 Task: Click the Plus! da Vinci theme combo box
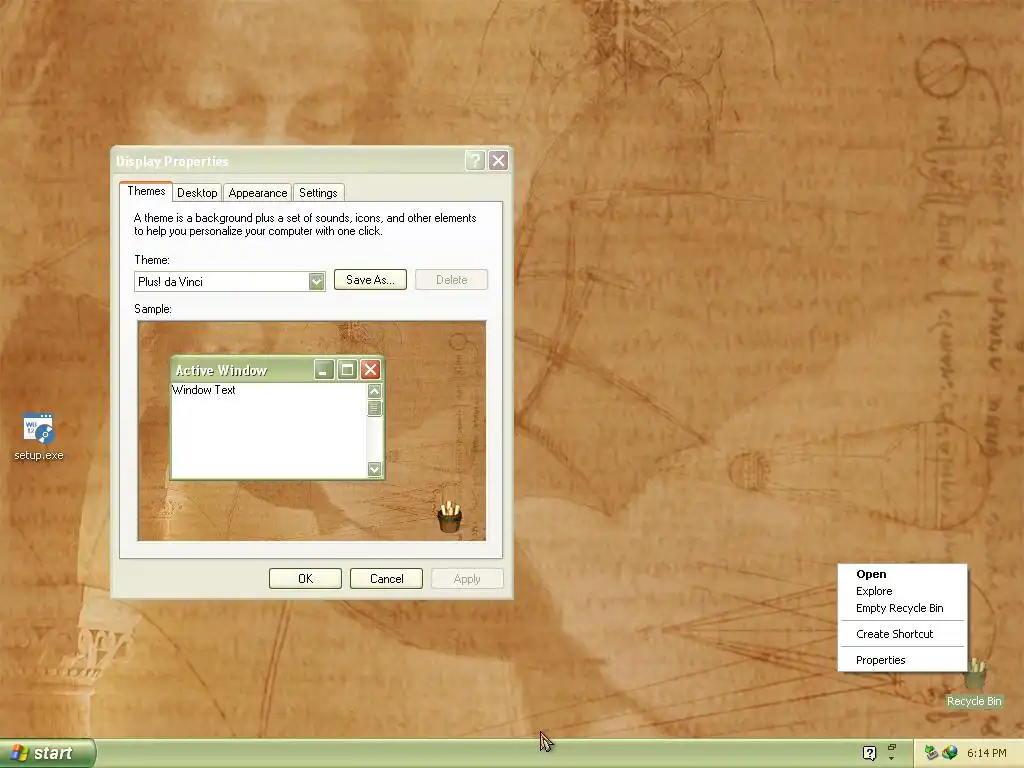229,281
